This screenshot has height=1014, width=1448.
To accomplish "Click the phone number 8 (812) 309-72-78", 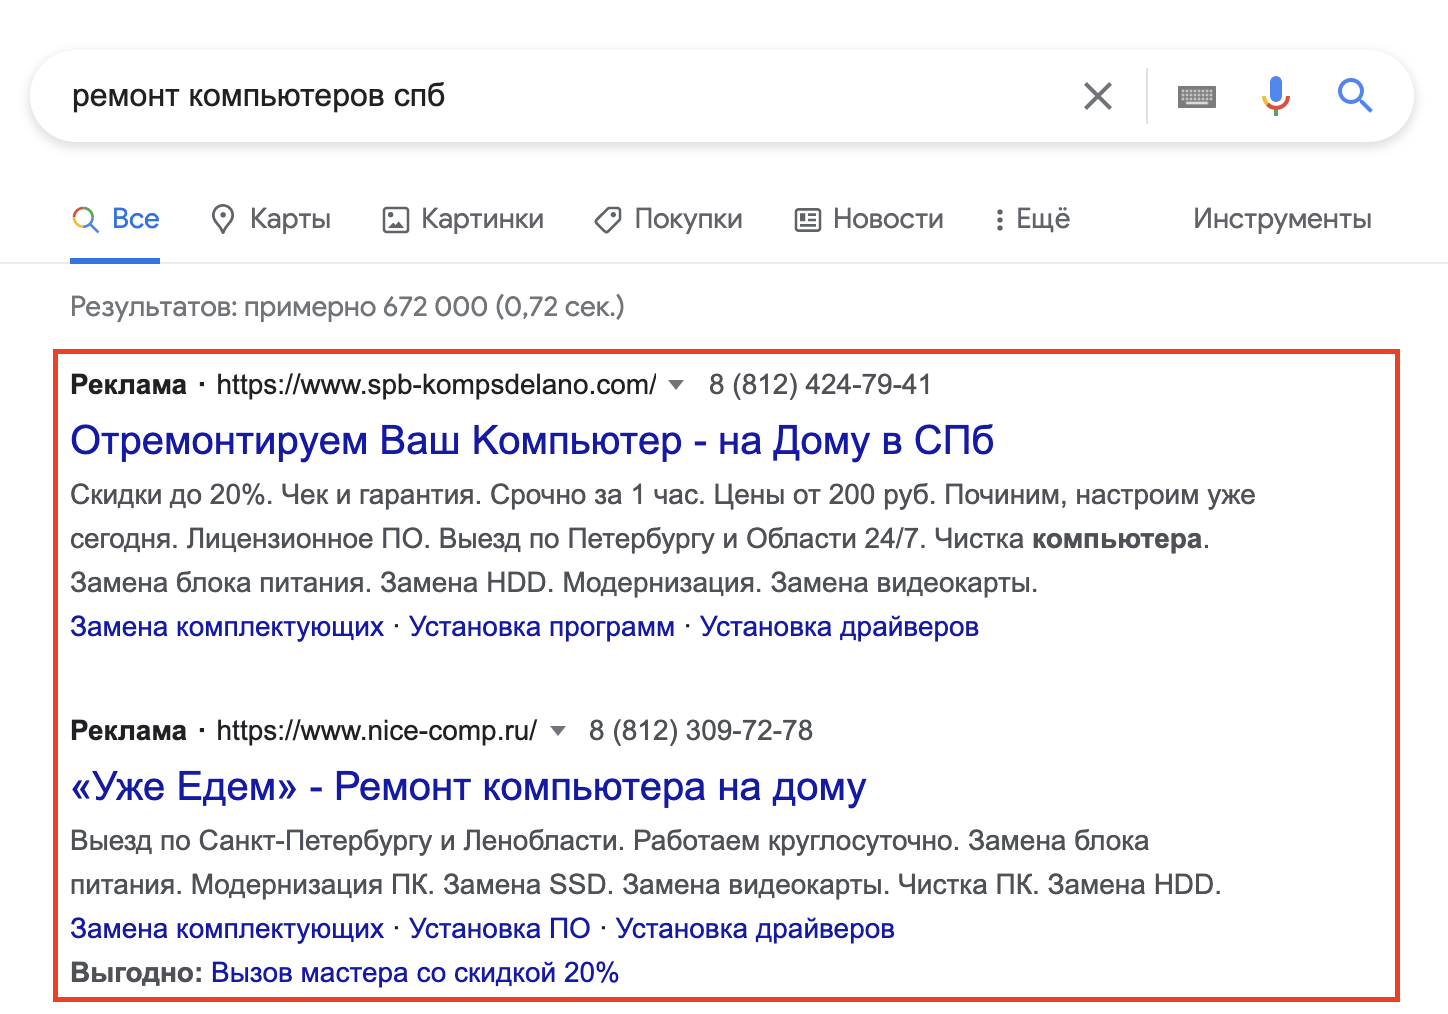I will tap(701, 731).
